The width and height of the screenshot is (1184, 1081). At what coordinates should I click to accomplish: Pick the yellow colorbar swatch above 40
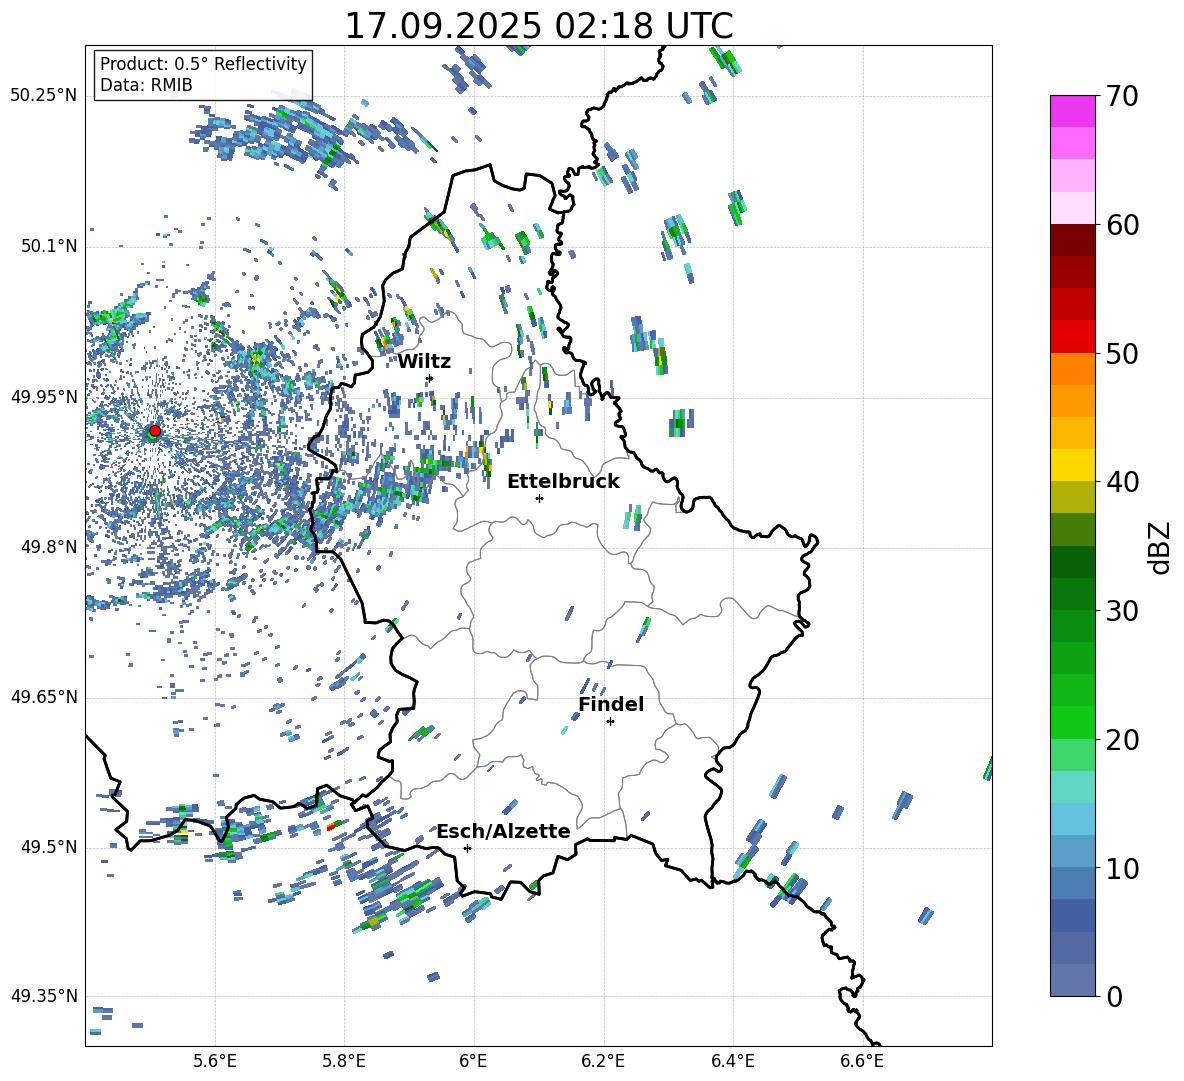click(1073, 465)
